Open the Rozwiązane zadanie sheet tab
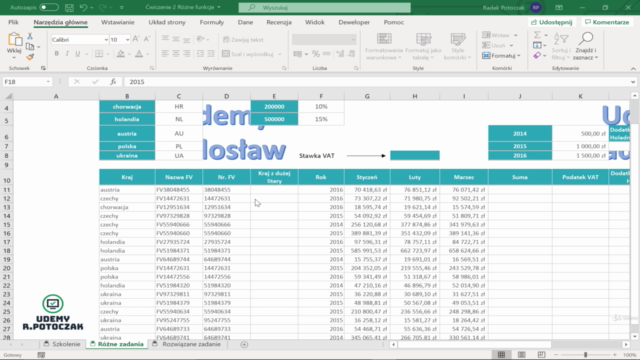Image resolution: width=640 pixels, height=360 pixels. (187, 344)
